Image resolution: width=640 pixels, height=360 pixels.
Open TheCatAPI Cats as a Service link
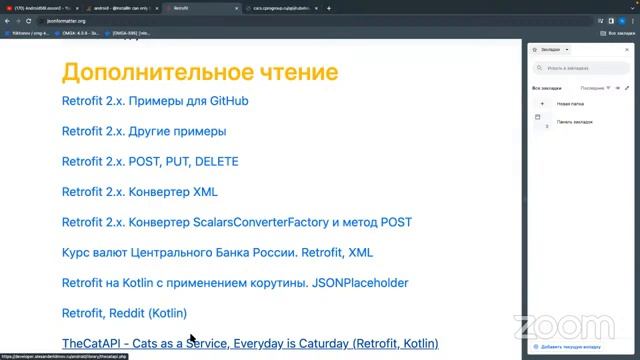pyautogui.click(x=250, y=343)
